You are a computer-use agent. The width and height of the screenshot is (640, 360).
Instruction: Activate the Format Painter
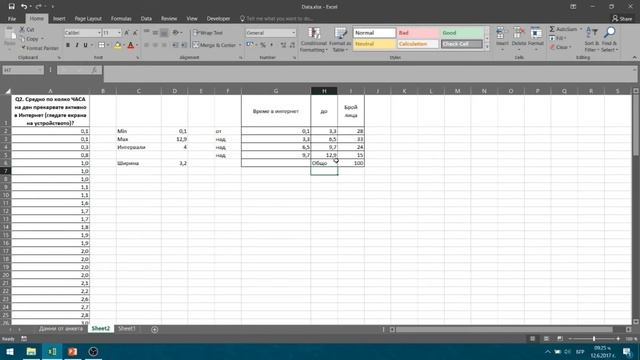coord(40,48)
